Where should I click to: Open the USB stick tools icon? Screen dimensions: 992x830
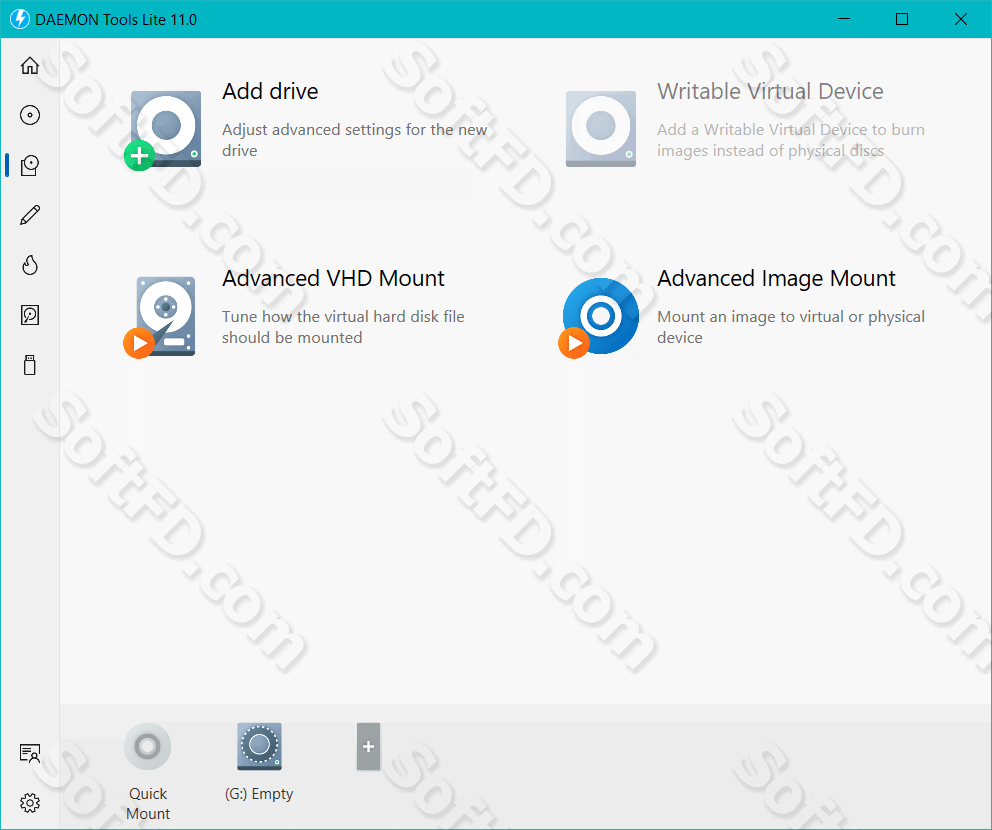pos(30,365)
